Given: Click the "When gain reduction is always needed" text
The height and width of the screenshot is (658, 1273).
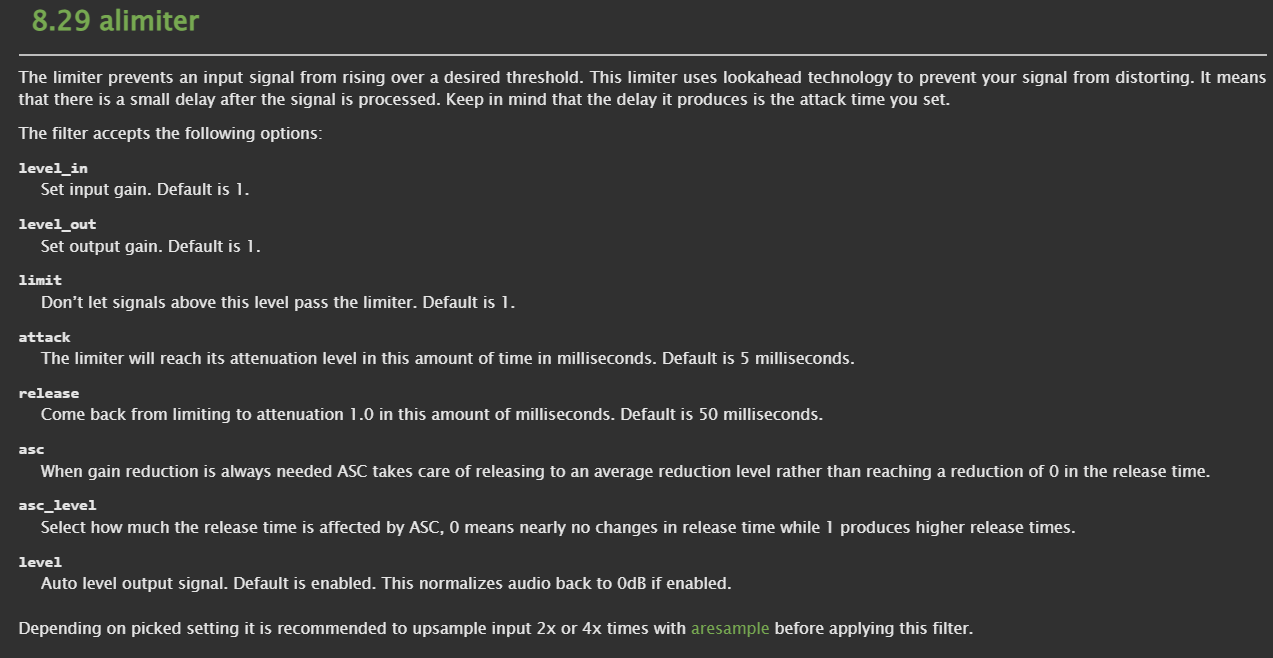Looking at the screenshot, I should click(x=625, y=471).
